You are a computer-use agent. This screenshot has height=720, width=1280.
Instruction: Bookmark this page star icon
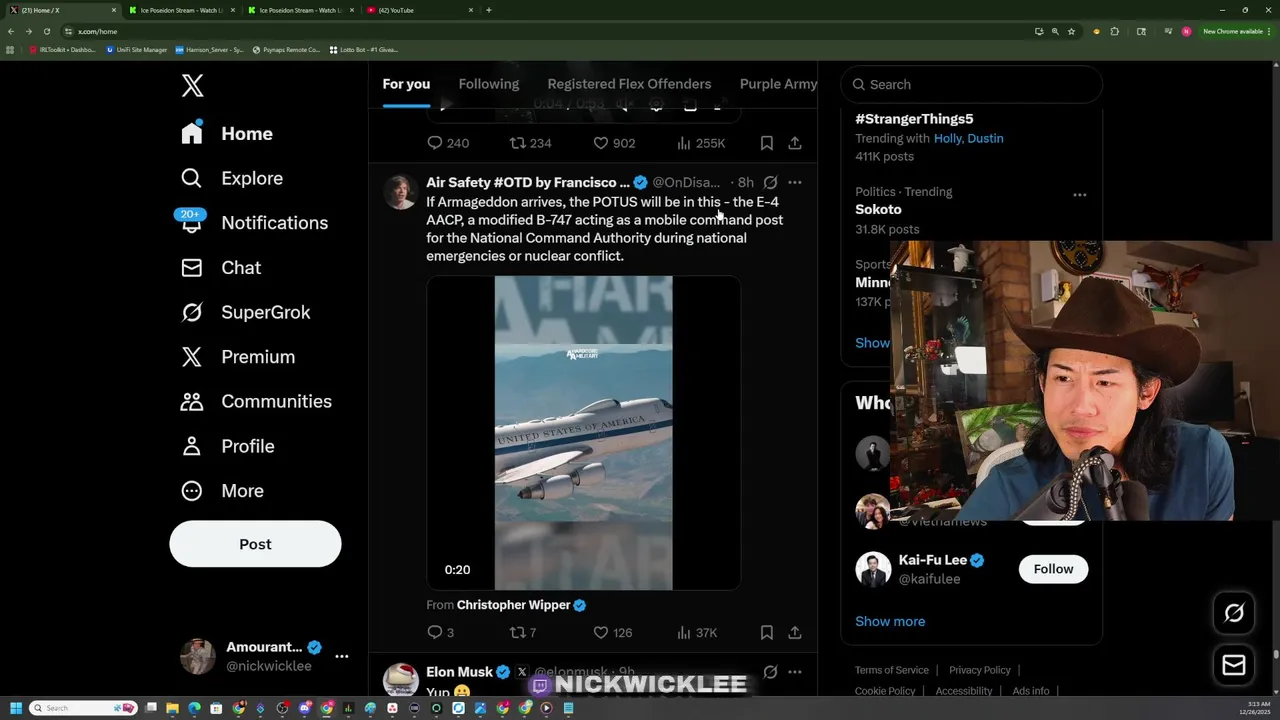point(1071,31)
